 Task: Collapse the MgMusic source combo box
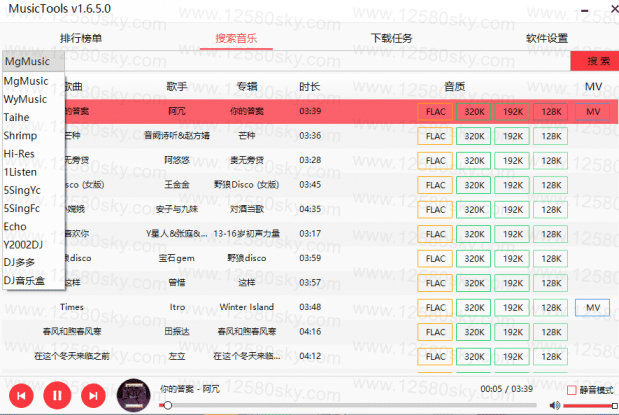(x=33, y=61)
